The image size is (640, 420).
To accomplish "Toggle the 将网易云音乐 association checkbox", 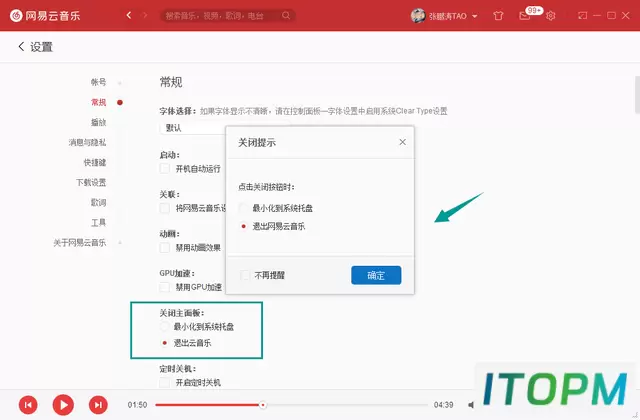I will 164,208.
